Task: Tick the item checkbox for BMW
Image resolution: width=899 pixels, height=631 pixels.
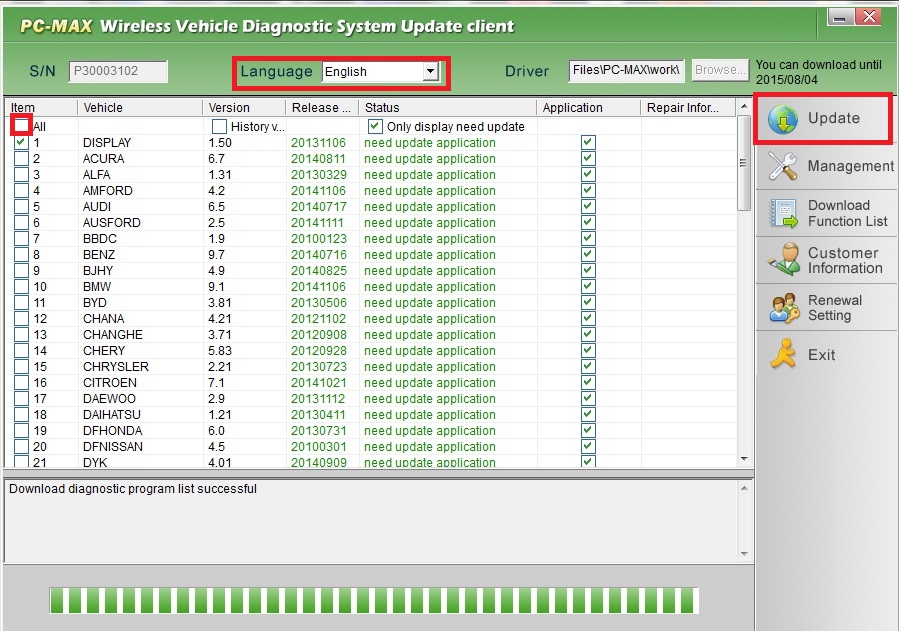Action: click(21, 287)
